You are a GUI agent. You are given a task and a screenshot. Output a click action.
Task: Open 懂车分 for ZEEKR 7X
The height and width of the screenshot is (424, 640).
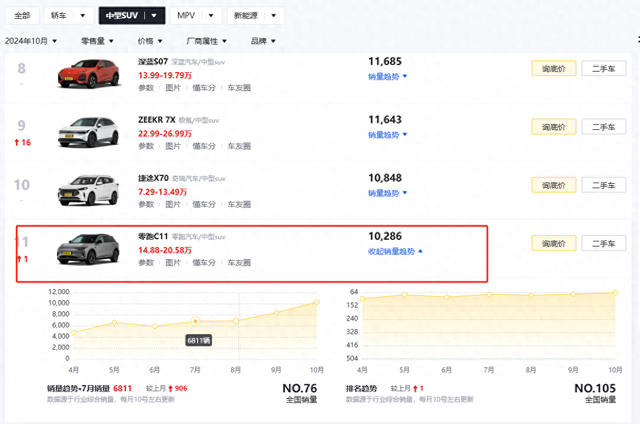click(204, 146)
